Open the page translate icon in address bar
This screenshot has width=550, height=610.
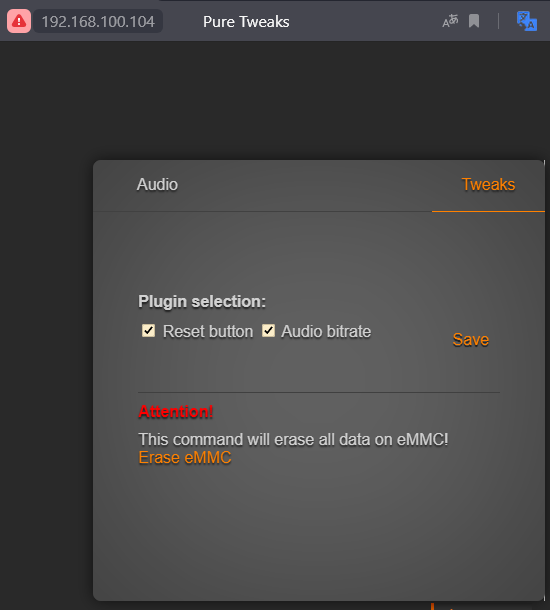click(450, 21)
